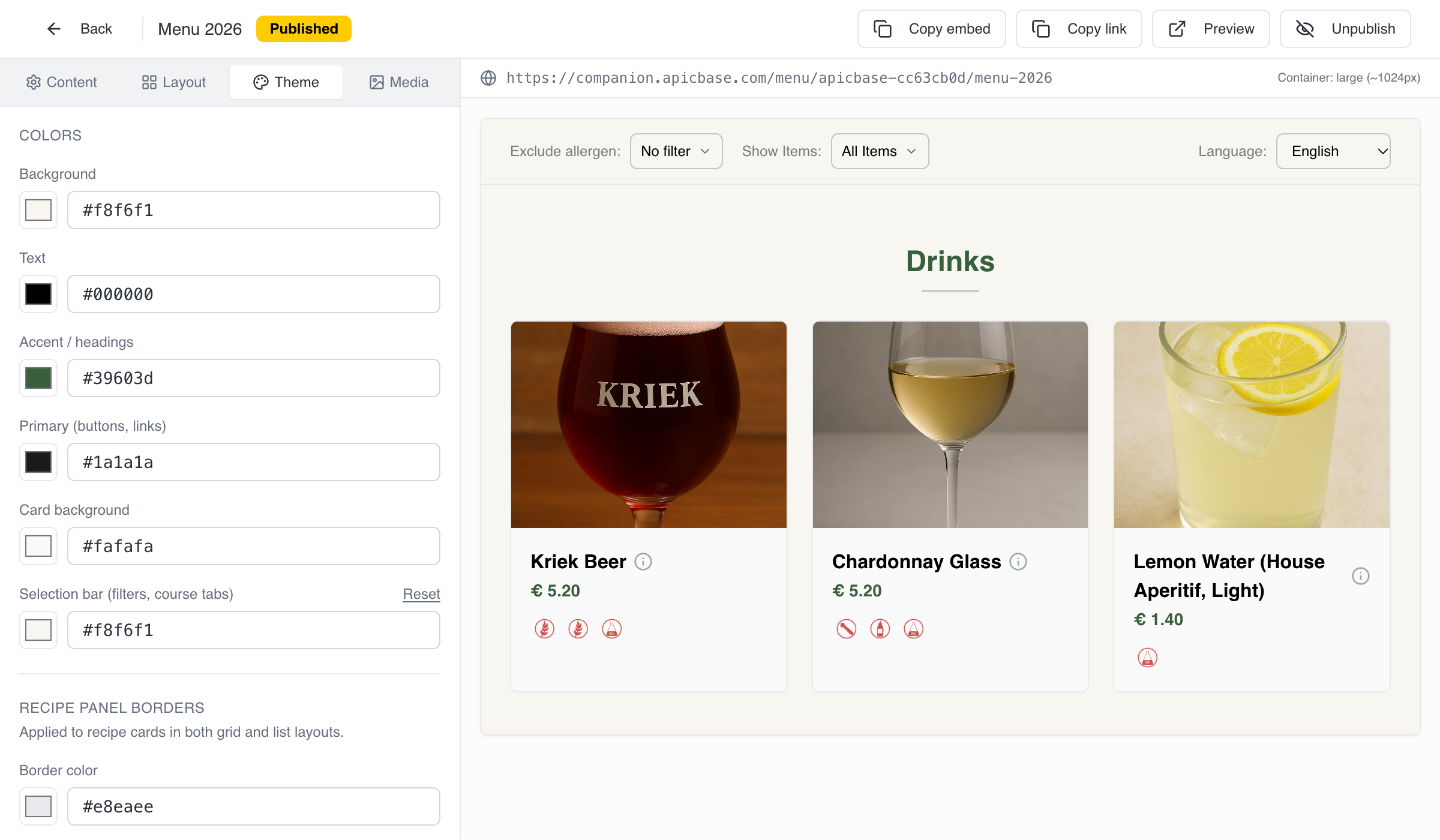Open the Media tab

pyautogui.click(x=399, y=82)
